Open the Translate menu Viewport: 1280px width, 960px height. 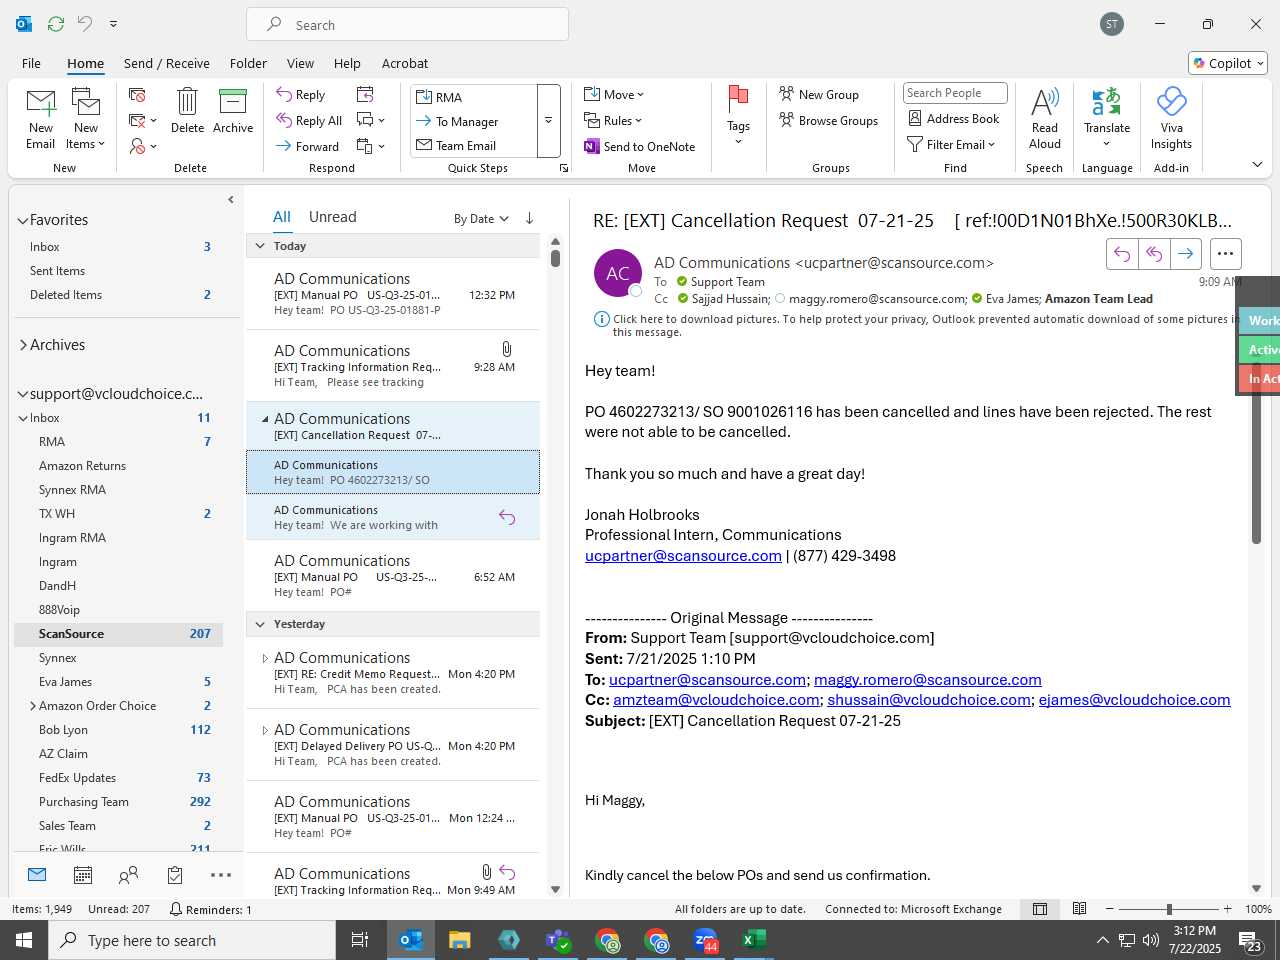(x=1107, y=118)
